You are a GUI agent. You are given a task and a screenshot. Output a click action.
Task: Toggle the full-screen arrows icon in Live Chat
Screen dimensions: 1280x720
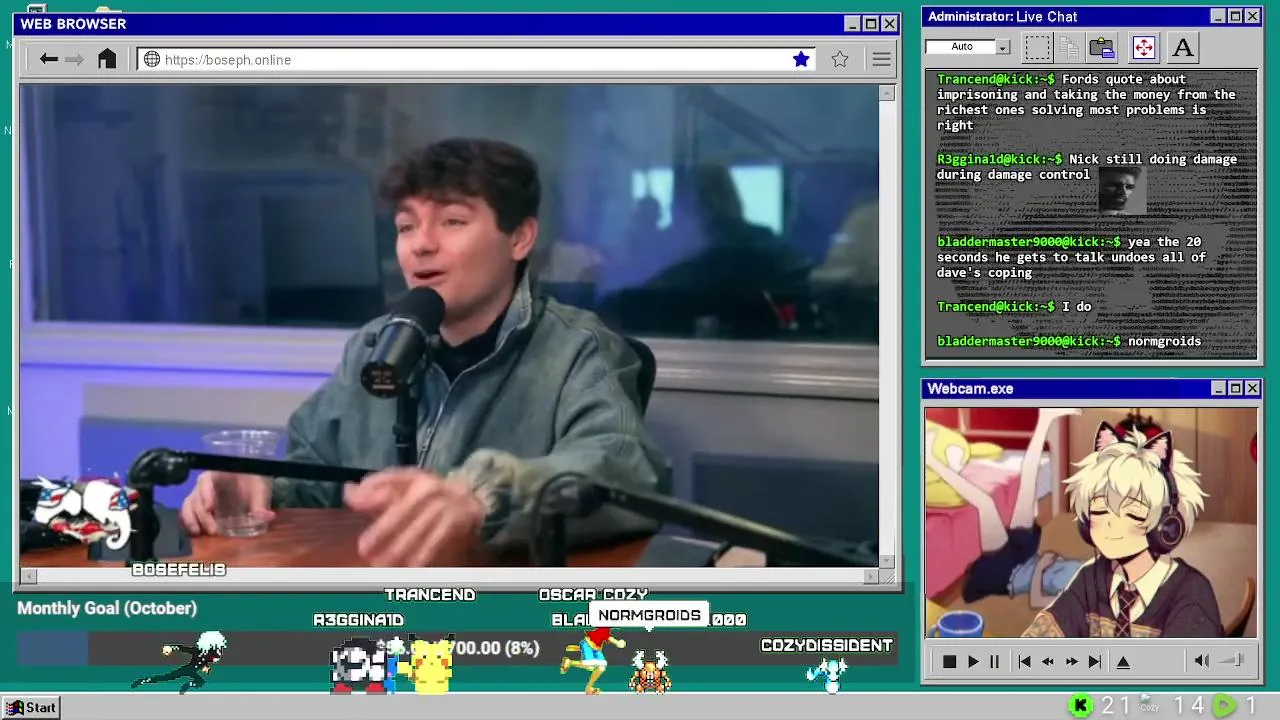click(x=1143, y=47)
